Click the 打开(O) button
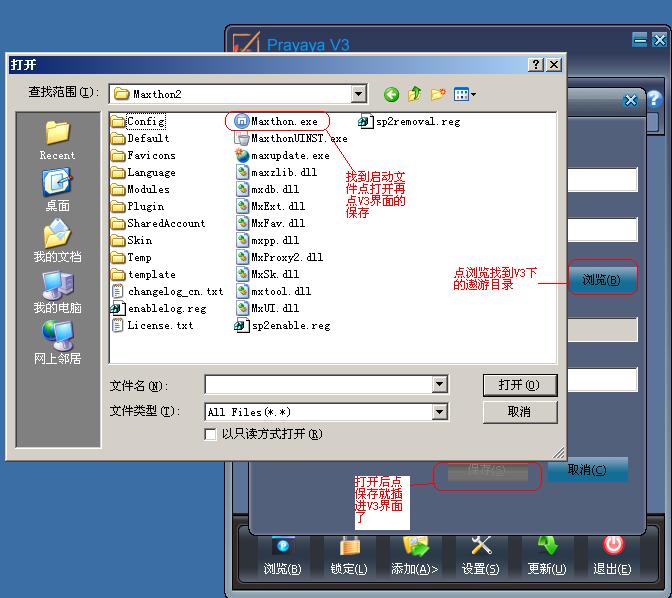The image size is (672, 598). [x=520, y=385]
